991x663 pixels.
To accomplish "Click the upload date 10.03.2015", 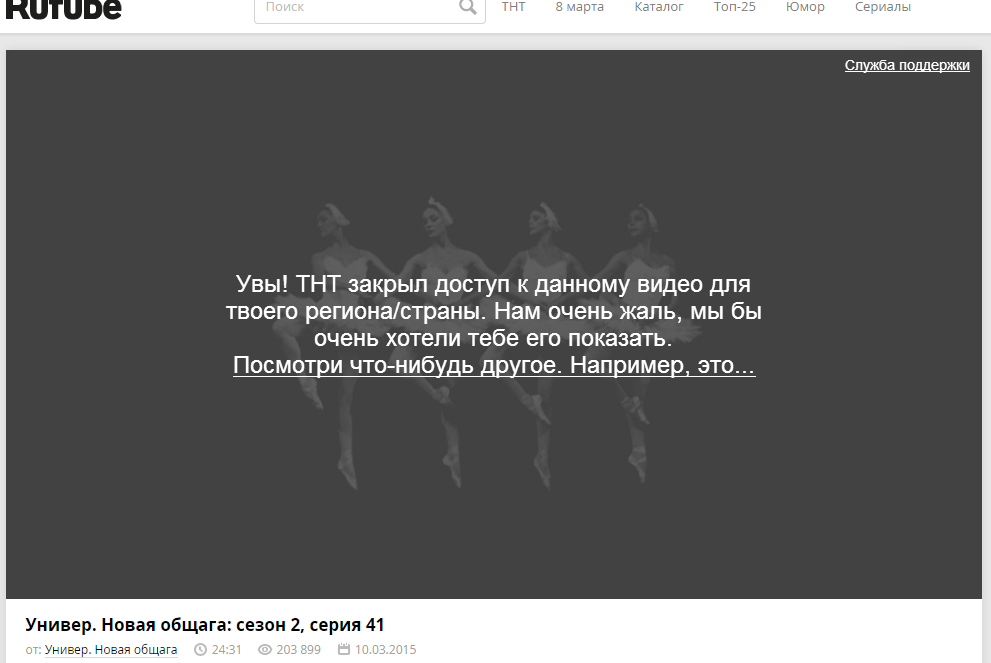I will 386,650.
